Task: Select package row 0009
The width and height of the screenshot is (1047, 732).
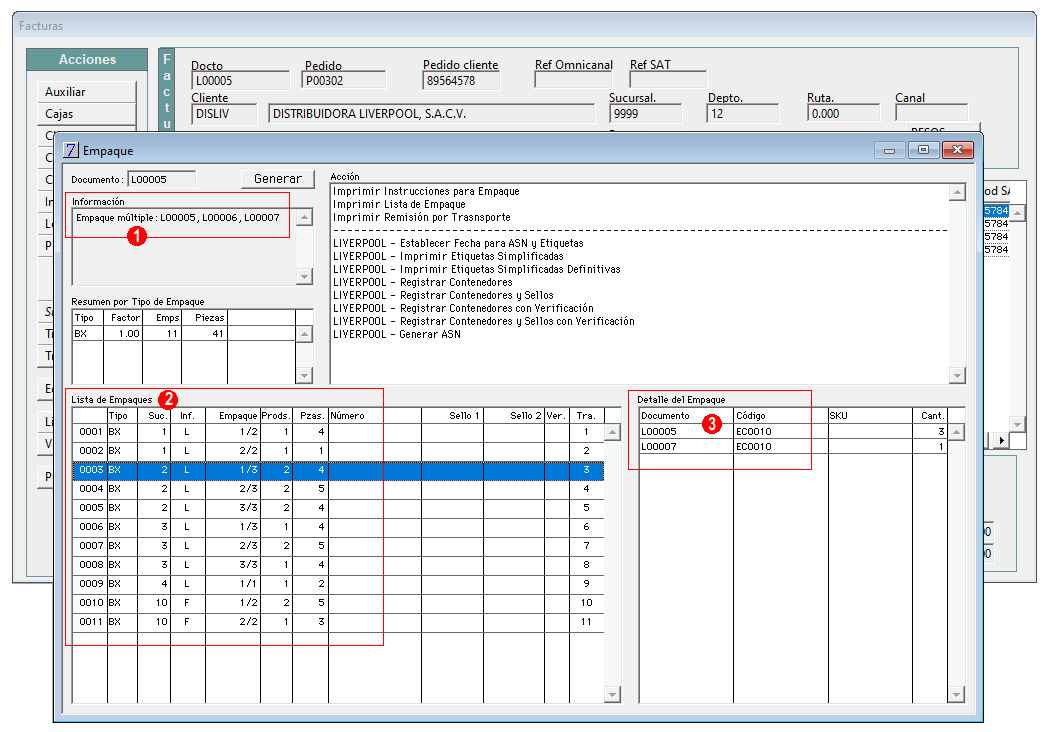Action: (338, 584)
